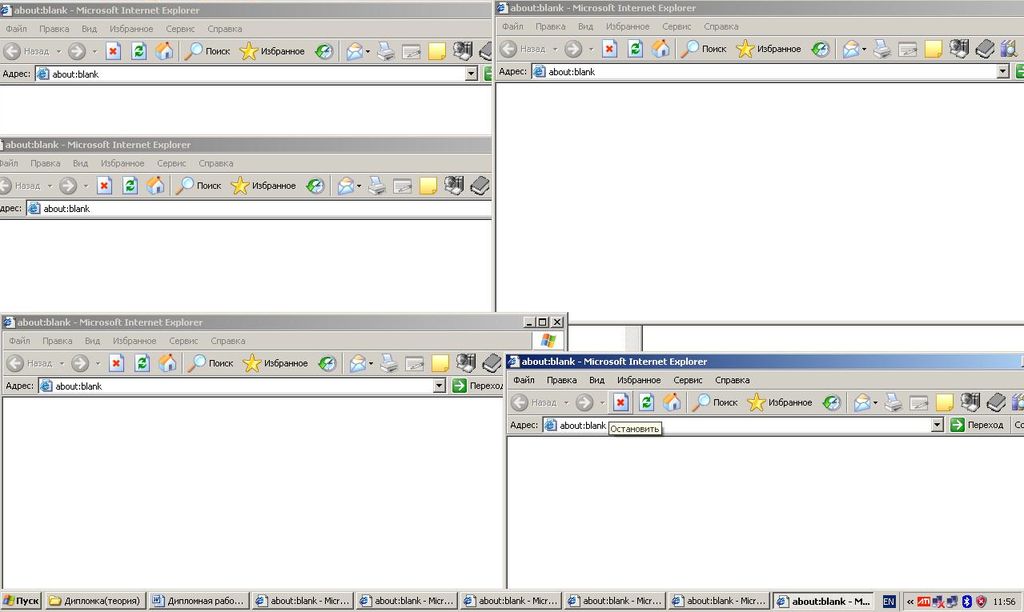This screenshot has width=1024, height=612.
Task: Click the yellow Discuss note icon in active window
Action: tap(944, 402)
